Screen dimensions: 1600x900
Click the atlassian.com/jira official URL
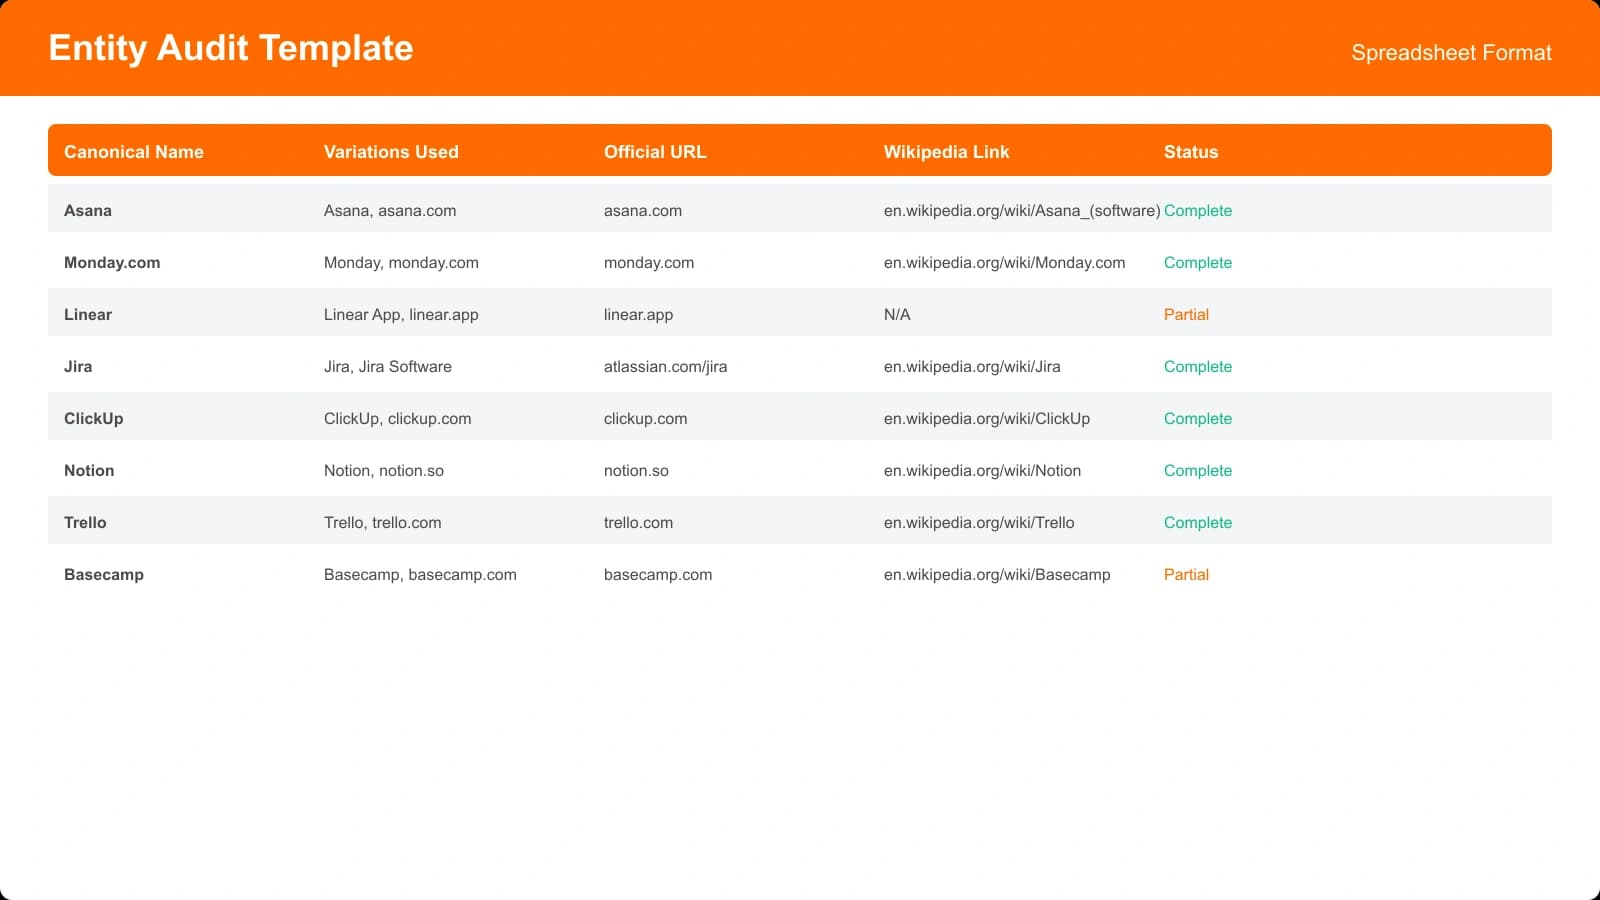(665, 366)
